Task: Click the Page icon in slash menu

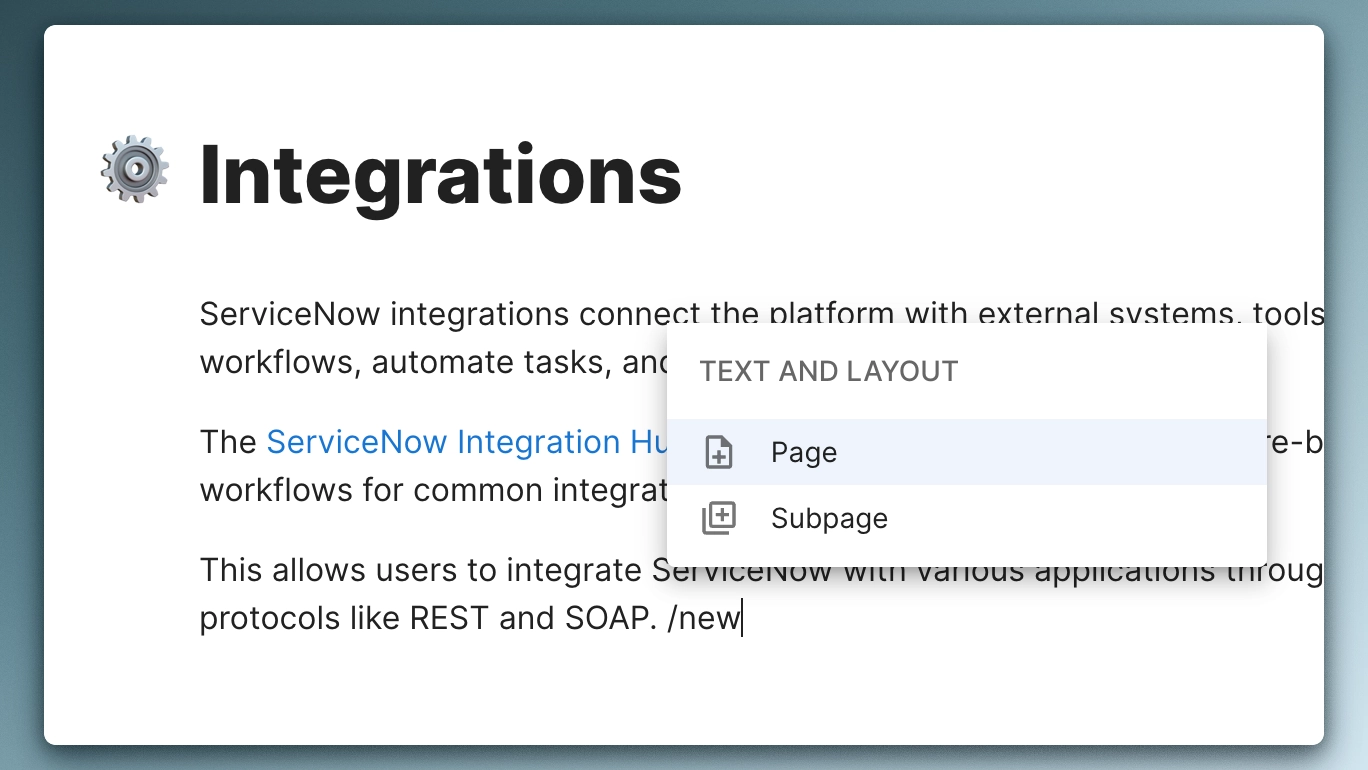Action: [x=718, y=453]
